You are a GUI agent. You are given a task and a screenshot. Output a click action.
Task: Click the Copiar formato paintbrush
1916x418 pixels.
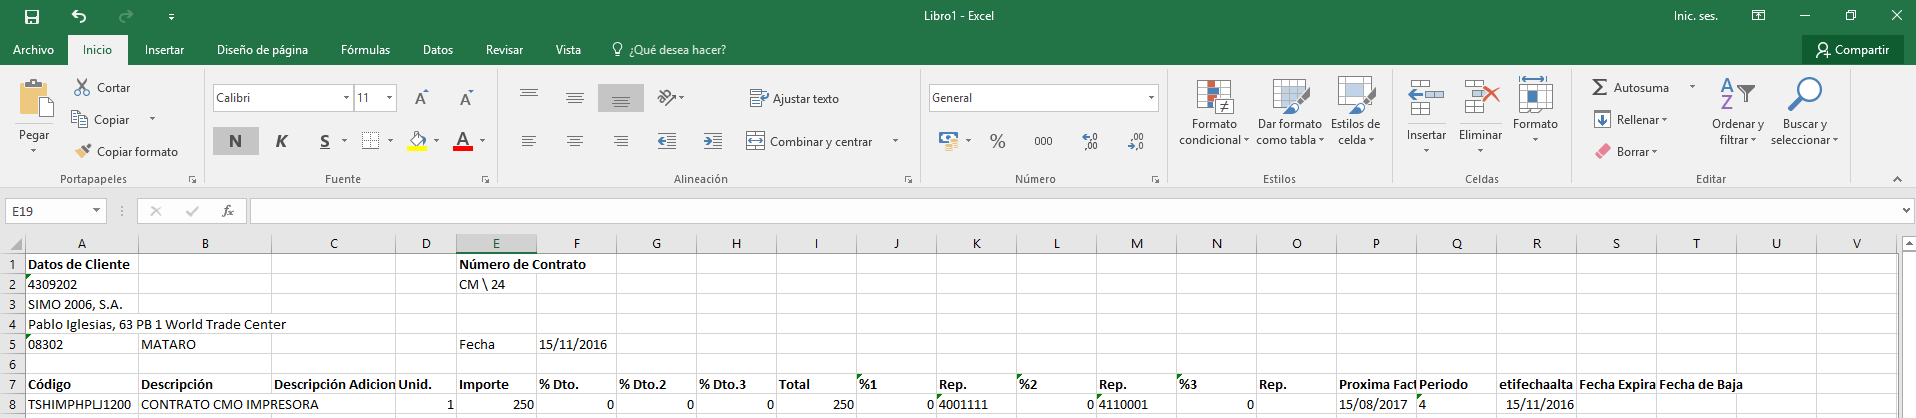[126, 152]
